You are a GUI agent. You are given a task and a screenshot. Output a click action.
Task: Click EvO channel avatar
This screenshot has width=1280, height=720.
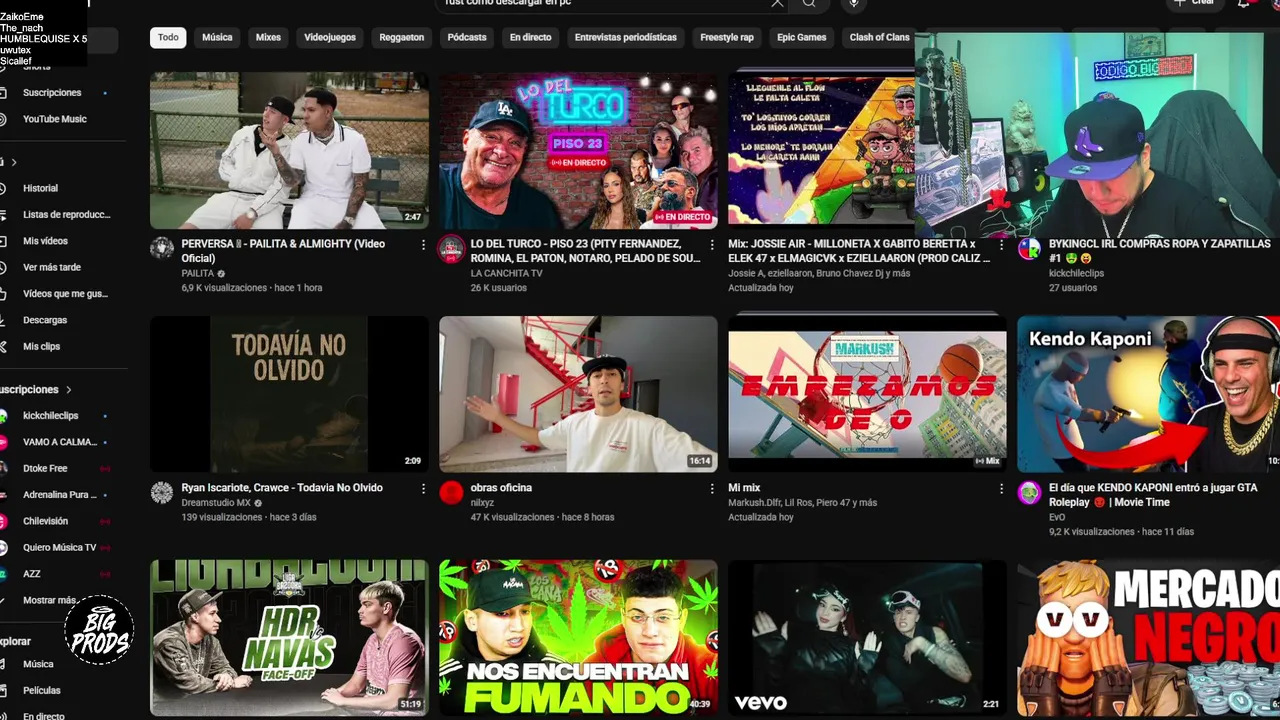pyautogui.click(x=1029, y=492)
